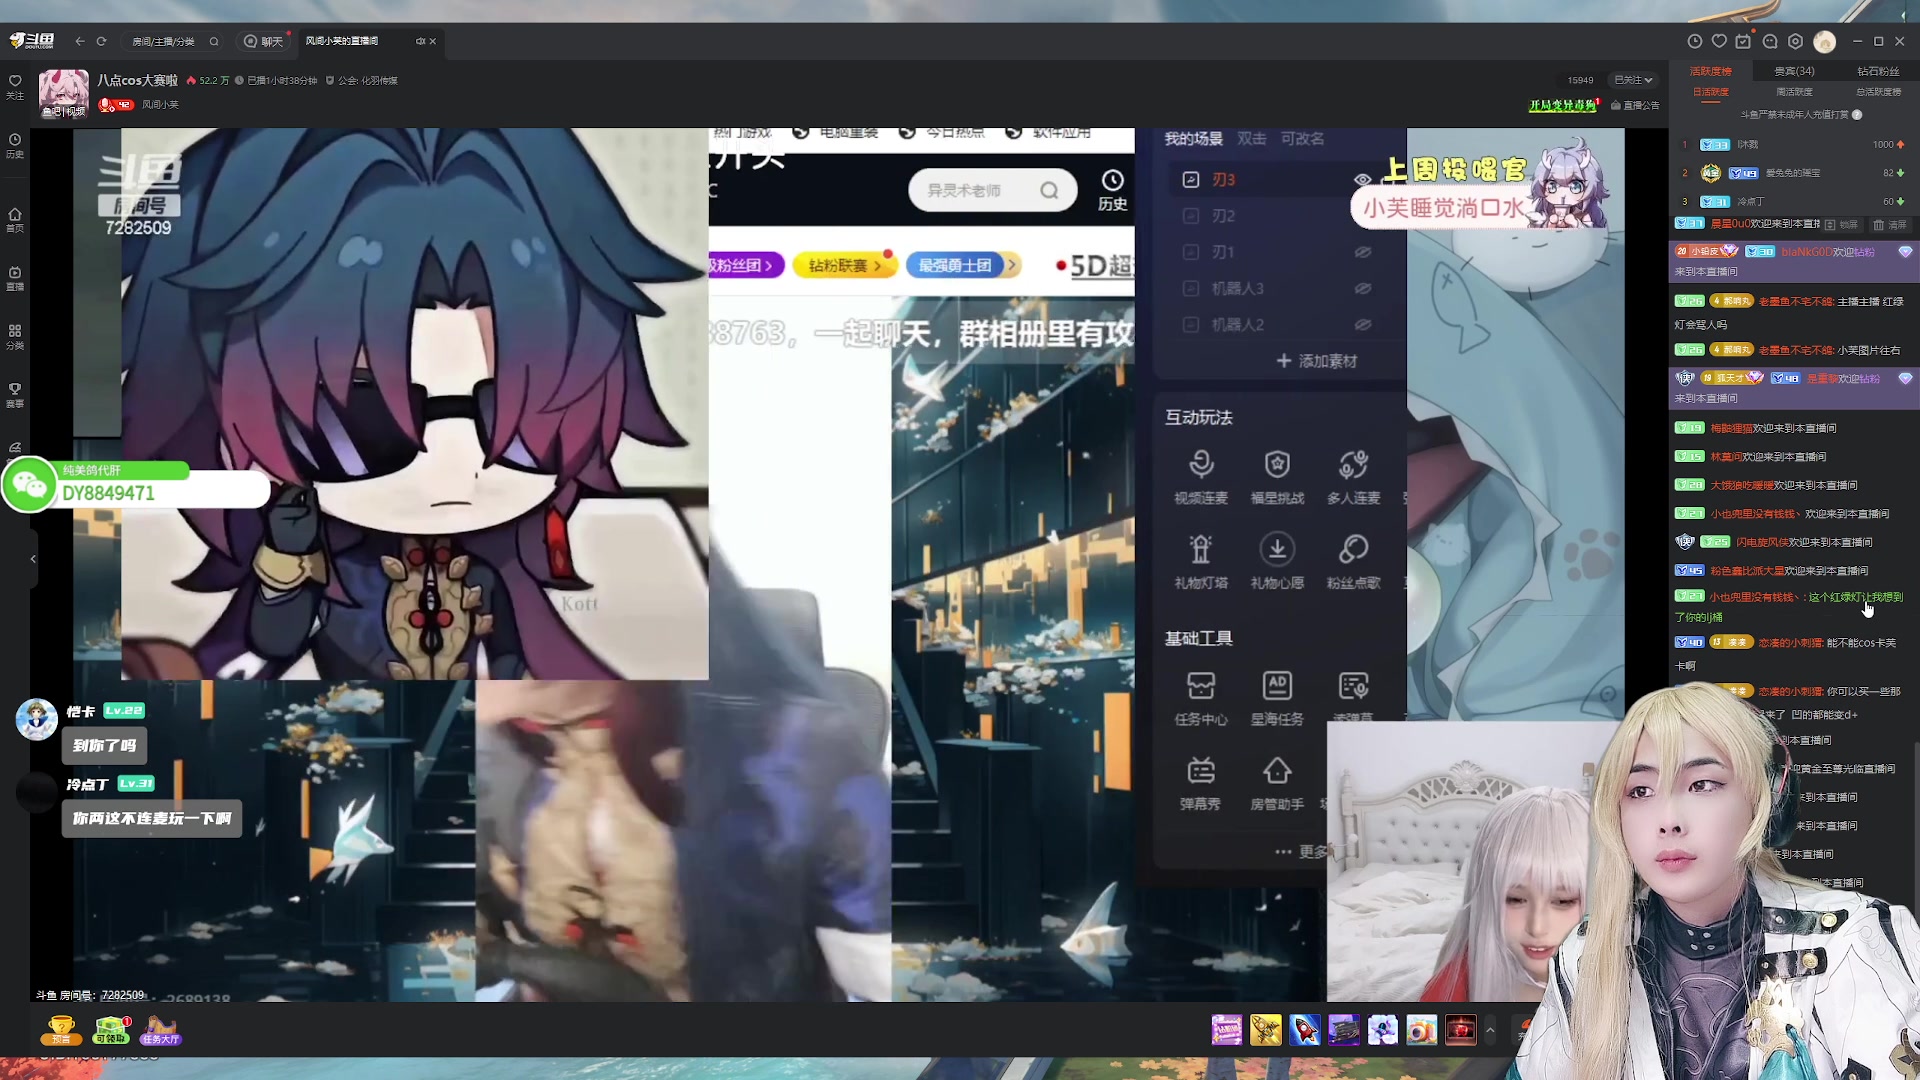1920x1080 pixels.
Task: Switch to 活跃度榜 tab
Action: (1710, 71)
